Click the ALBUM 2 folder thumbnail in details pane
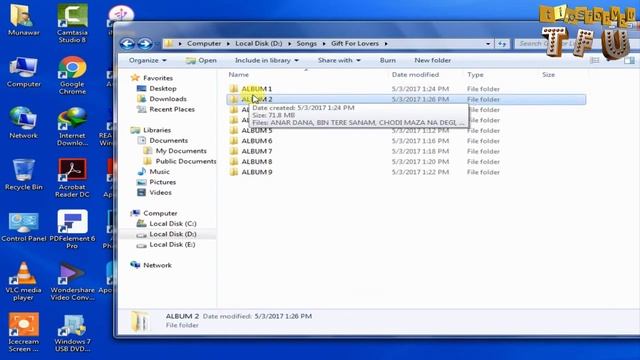This screenshot has height=360, width=640. tap(140, 321)
